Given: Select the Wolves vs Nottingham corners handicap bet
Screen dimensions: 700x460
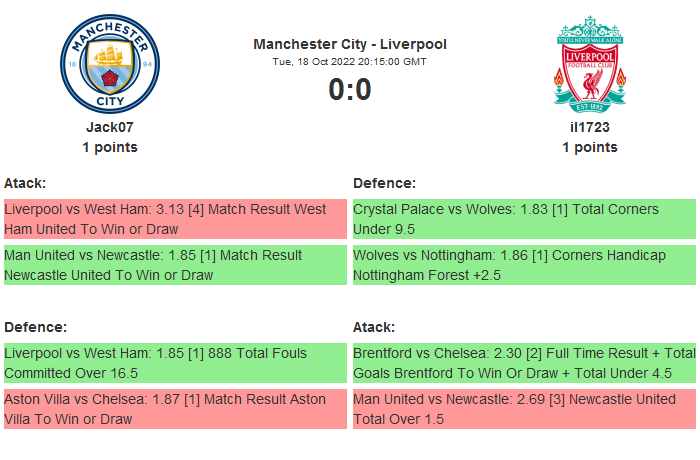Looking at the screenshot, I should [524, 265].
